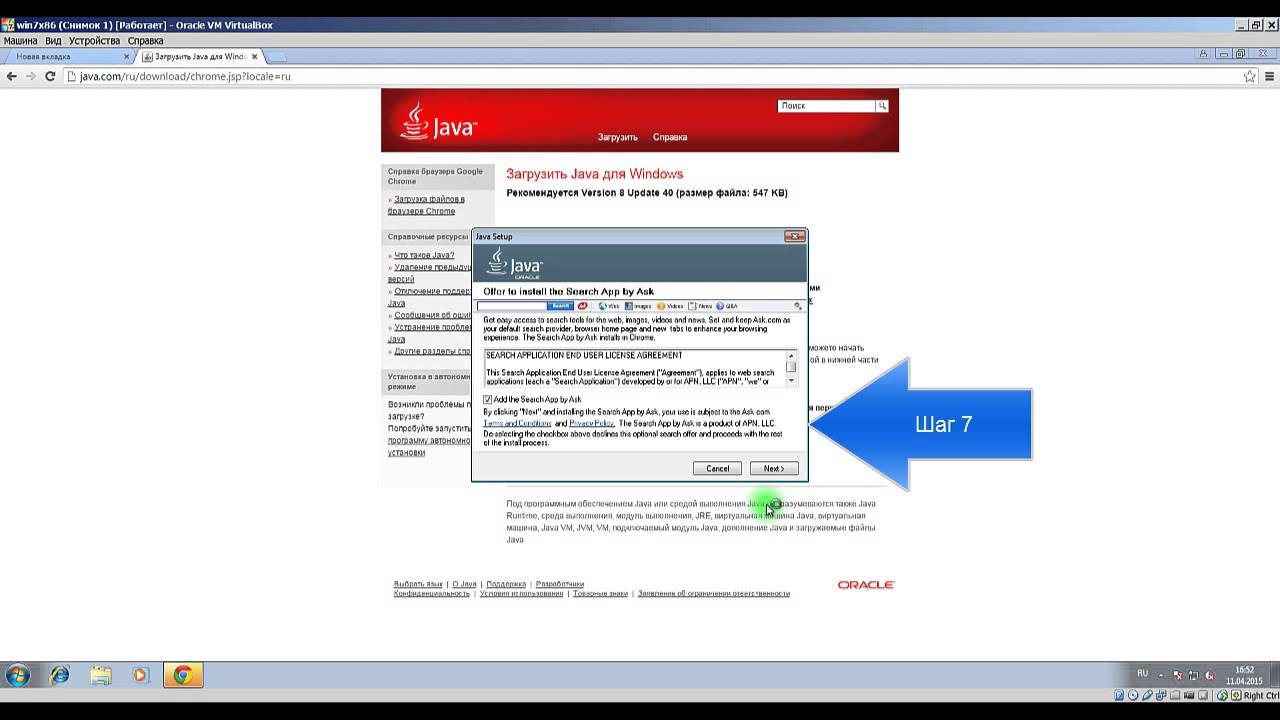Screen dimensions: 1280x720
Task: Close the Загрузить Java tab
Action: click(255, 57)
